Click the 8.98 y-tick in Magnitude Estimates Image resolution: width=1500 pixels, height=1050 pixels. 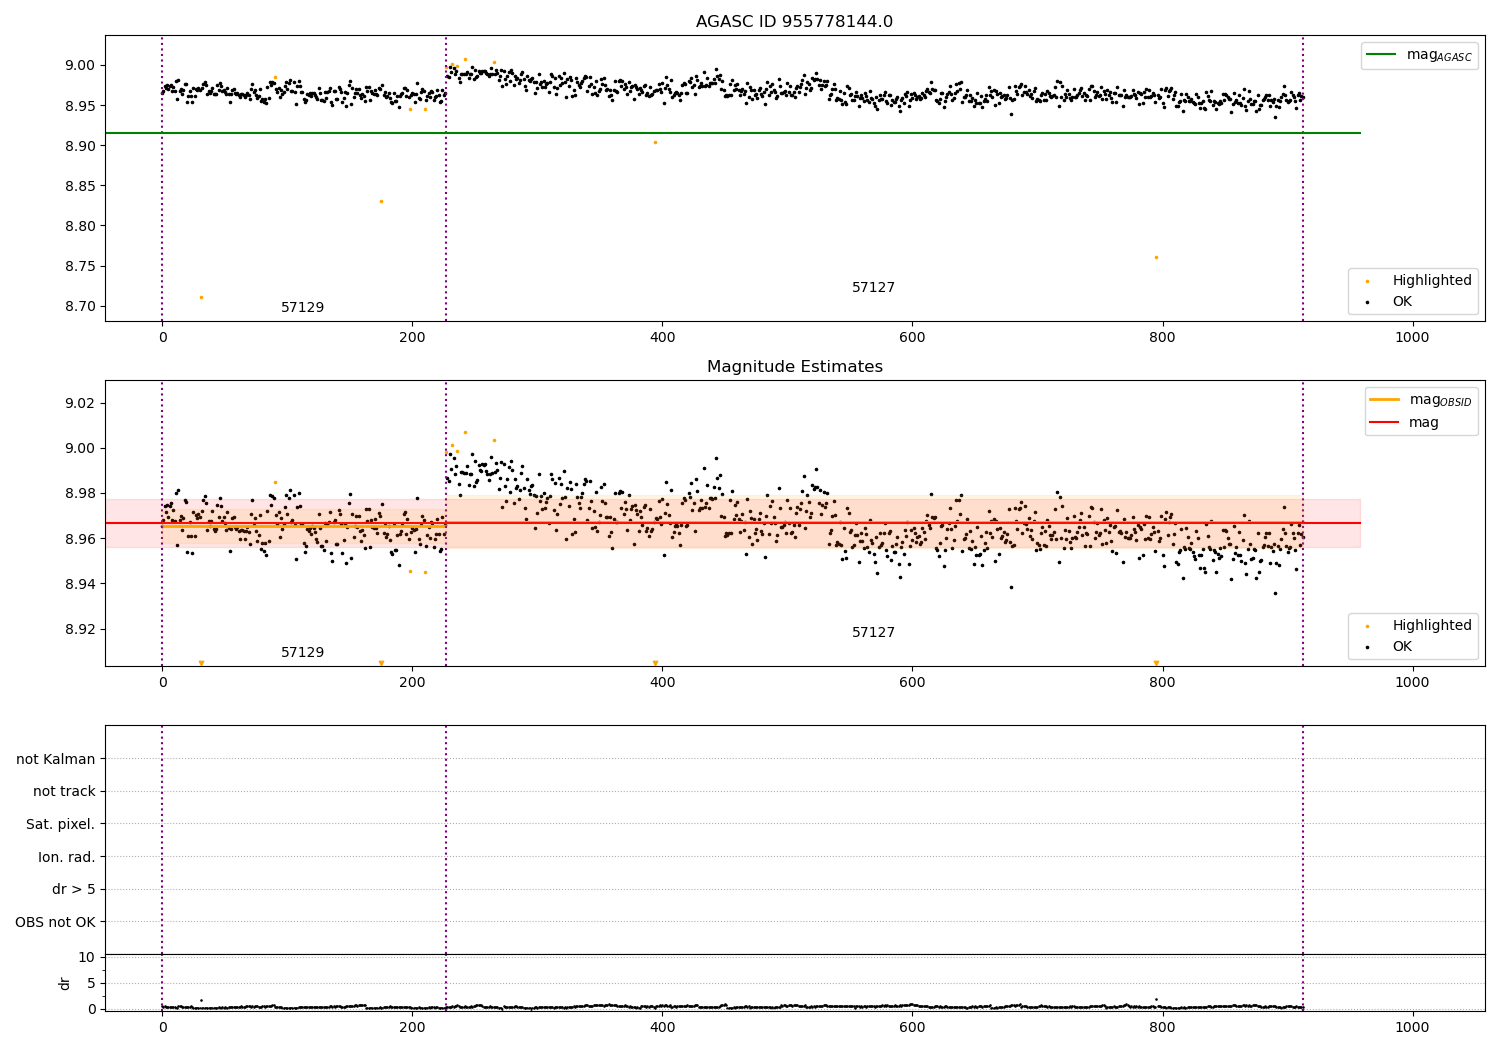(79, 494)
